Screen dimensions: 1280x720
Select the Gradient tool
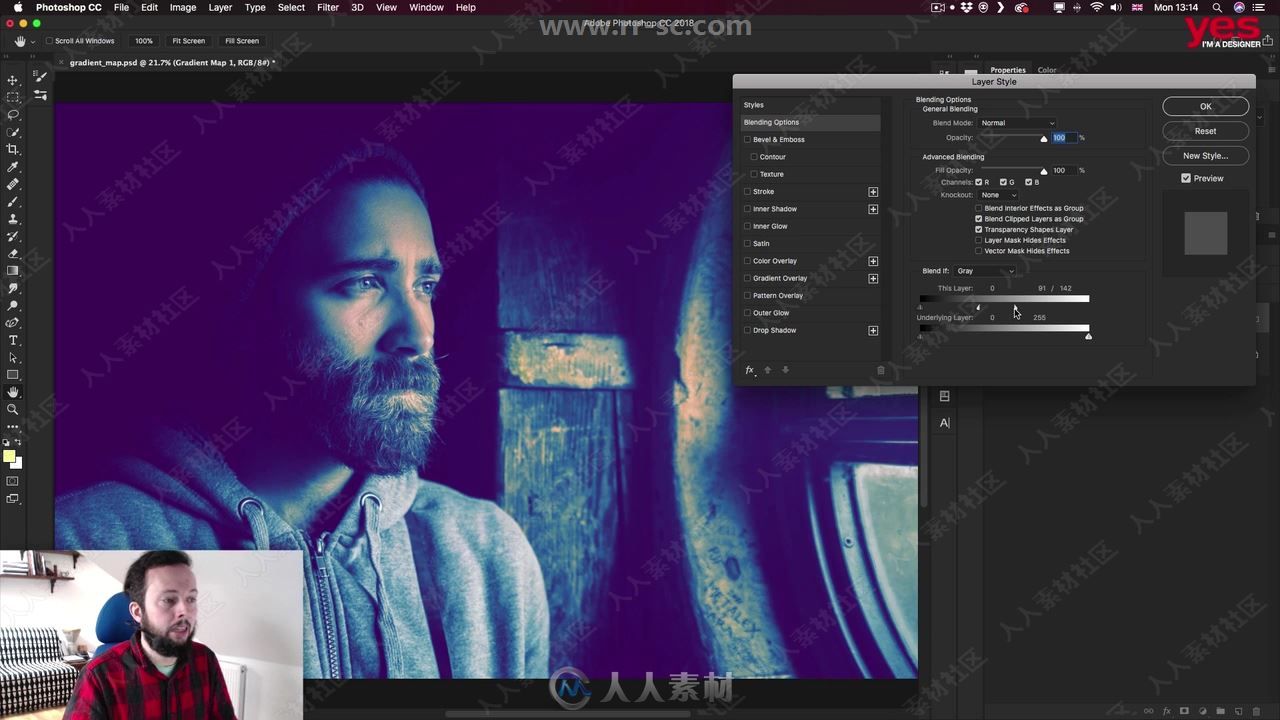[x=13, y=271]
